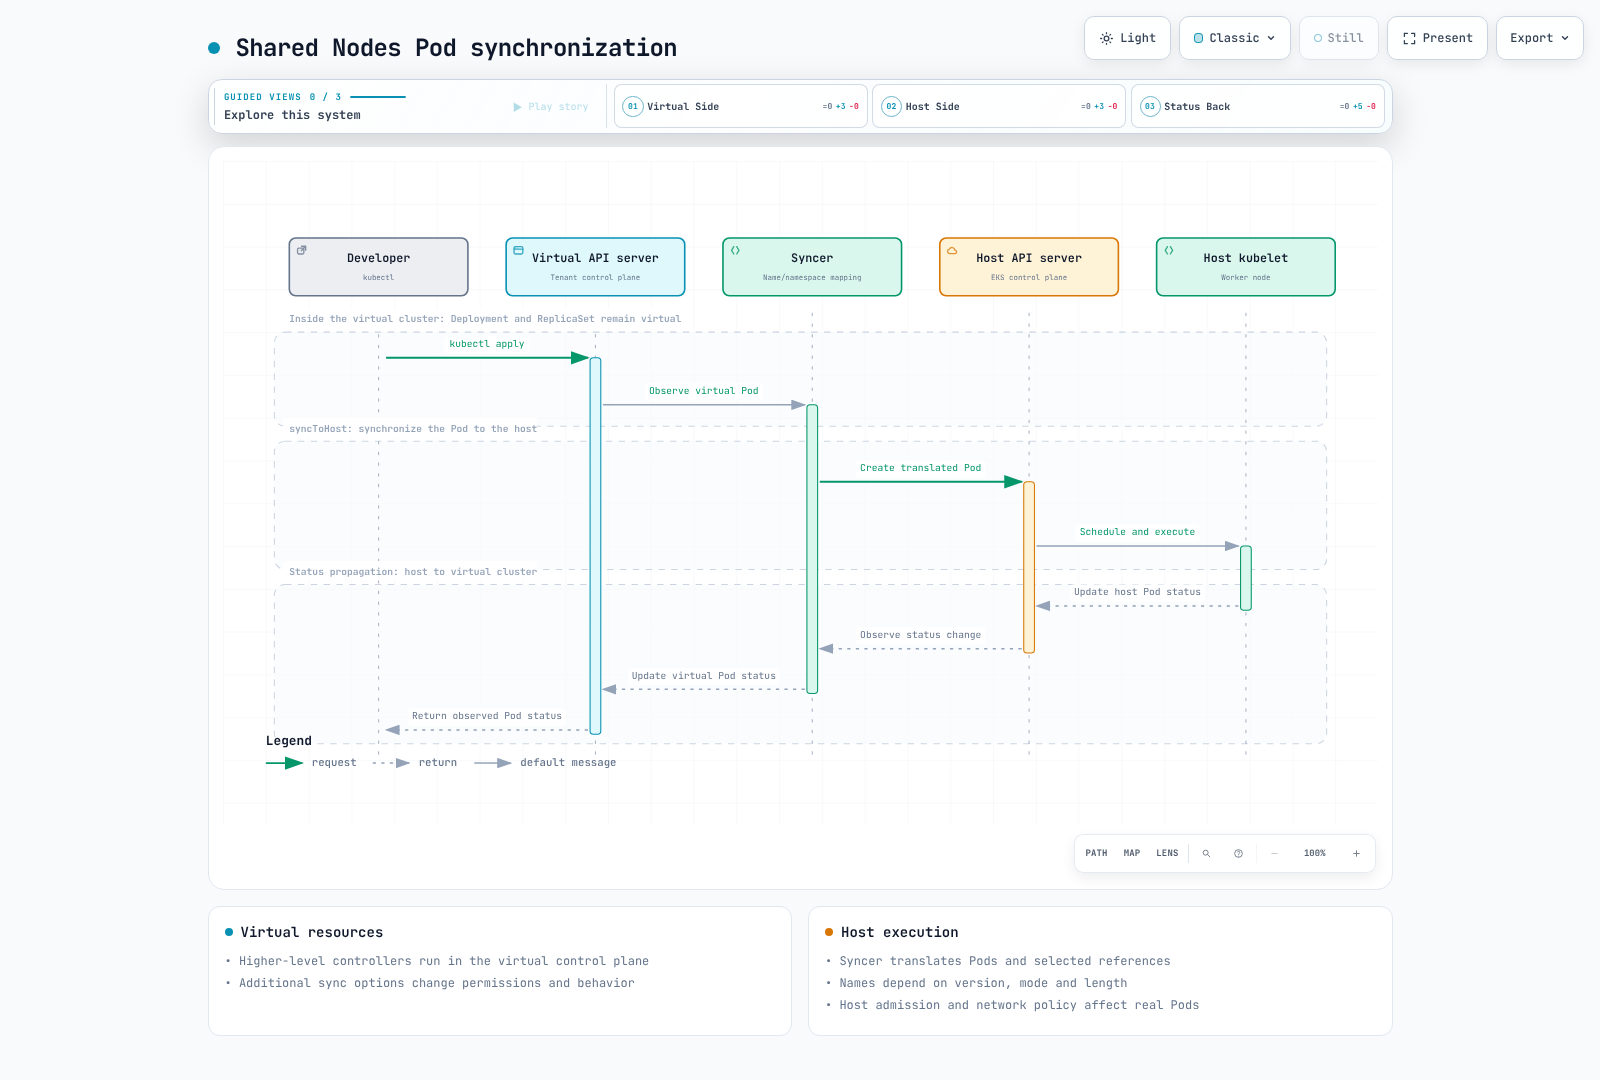The height and width of the screenshot is (1080, 1600).
Task: Click the Host kubelet code icon
Action: click(x=1169, y=251)
